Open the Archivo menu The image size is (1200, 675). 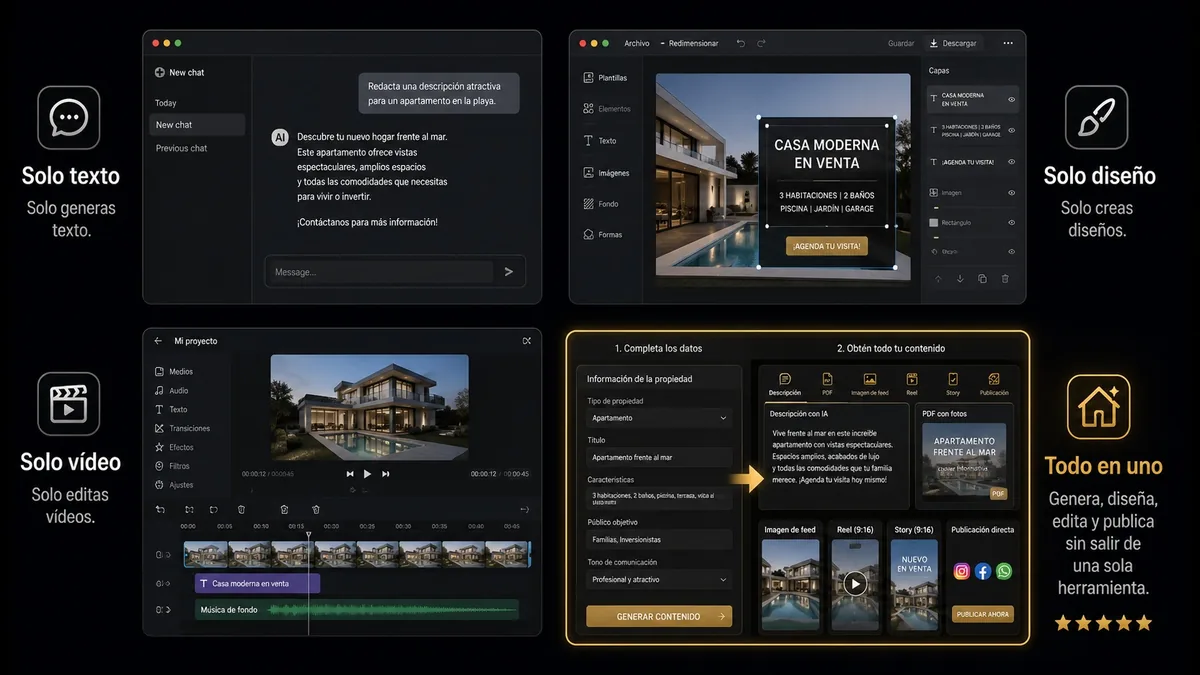[637, 44]
